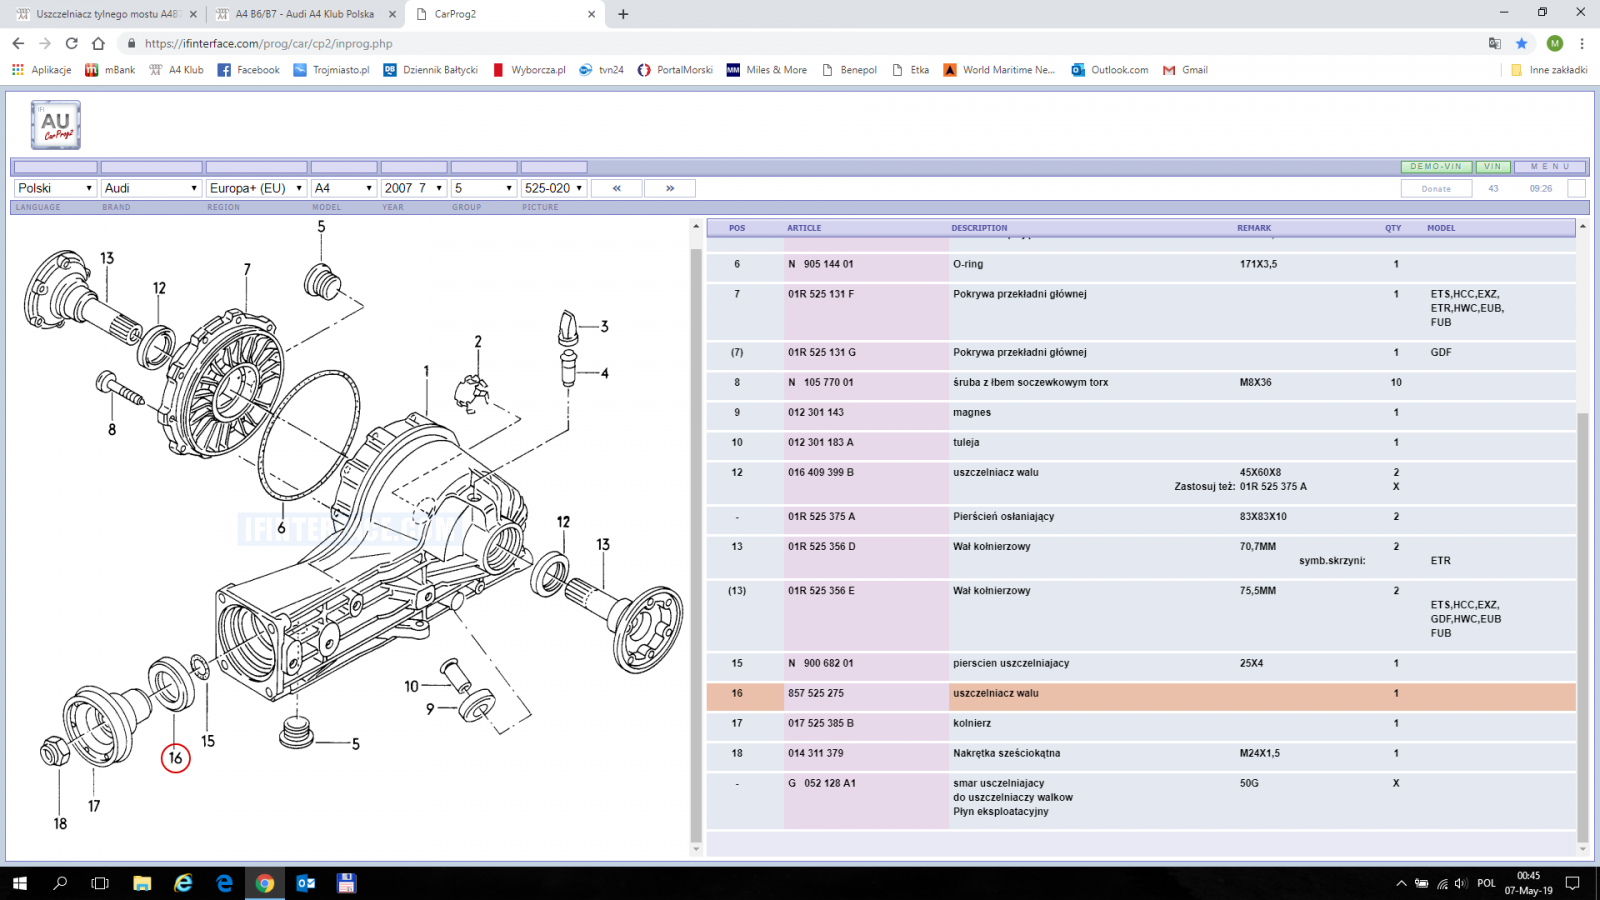Screen dimensions: 1600x900
Task: Open the MENU button
Action: click(1551, 167)
